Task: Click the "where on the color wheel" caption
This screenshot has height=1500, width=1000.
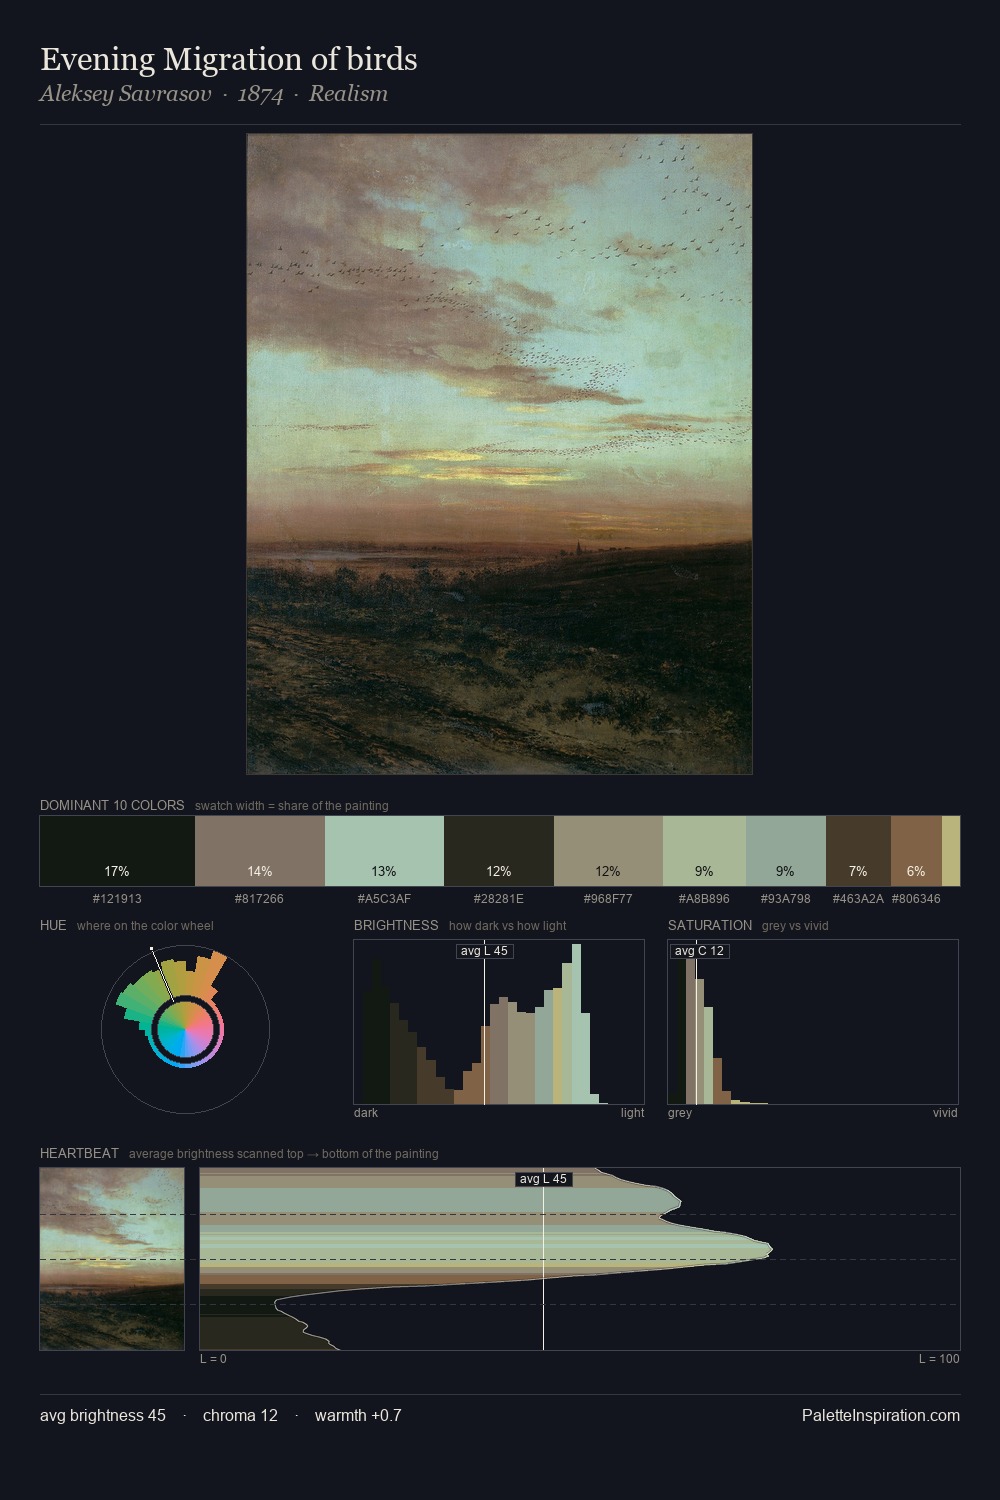Action: (145, 926)
